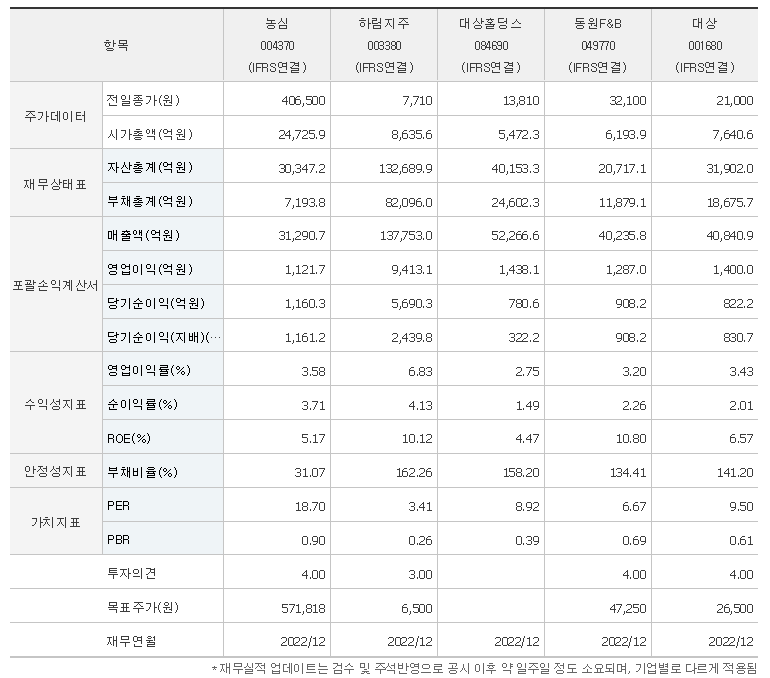This screenshot has height=678, width=770.
Task: Click the 순이익률(%) row label
Action: 142,404
